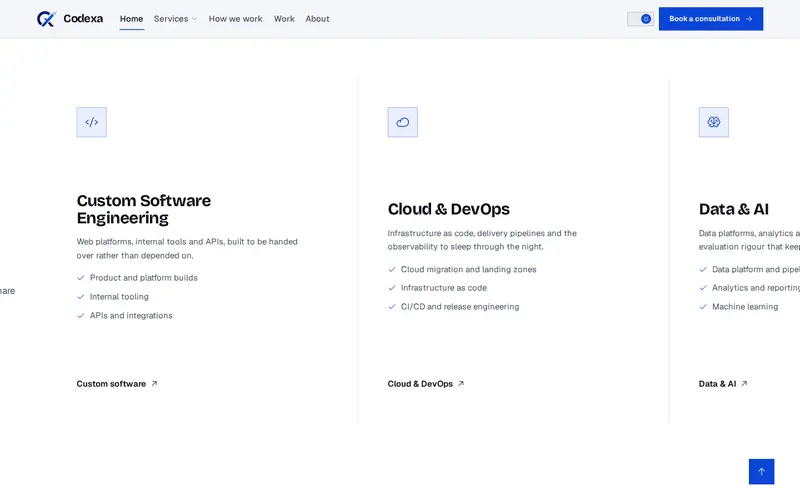Image resolution: width=800 pixels, height=500 pixels.
Task: Click the checkmark next to CI/CD and release engineering
Action: click(392, 307)
